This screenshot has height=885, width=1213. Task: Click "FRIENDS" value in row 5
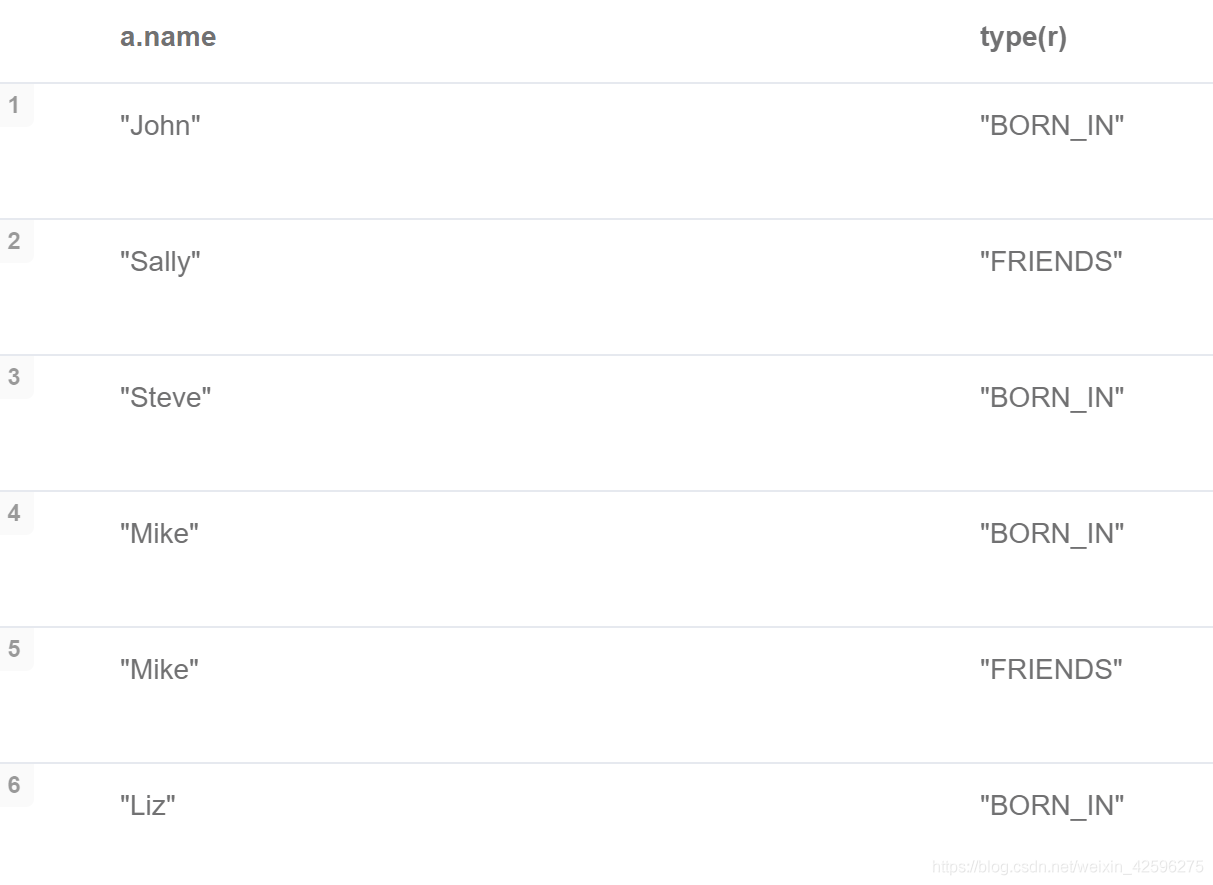point(1051,670)
